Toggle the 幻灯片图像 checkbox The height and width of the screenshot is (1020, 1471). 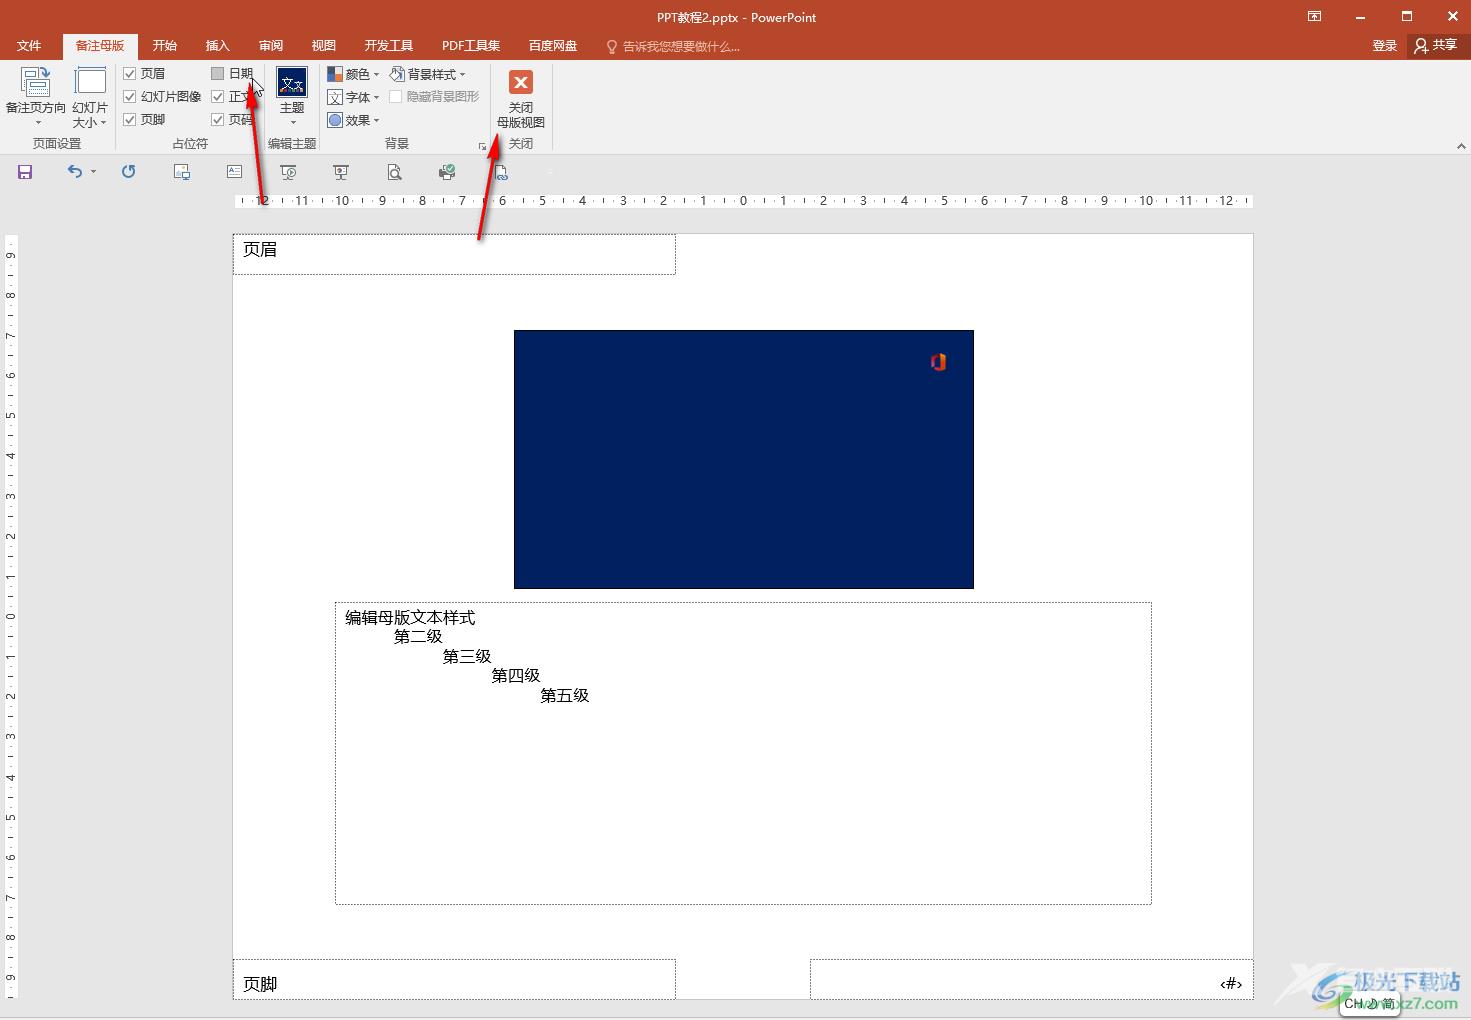[130, 97]
